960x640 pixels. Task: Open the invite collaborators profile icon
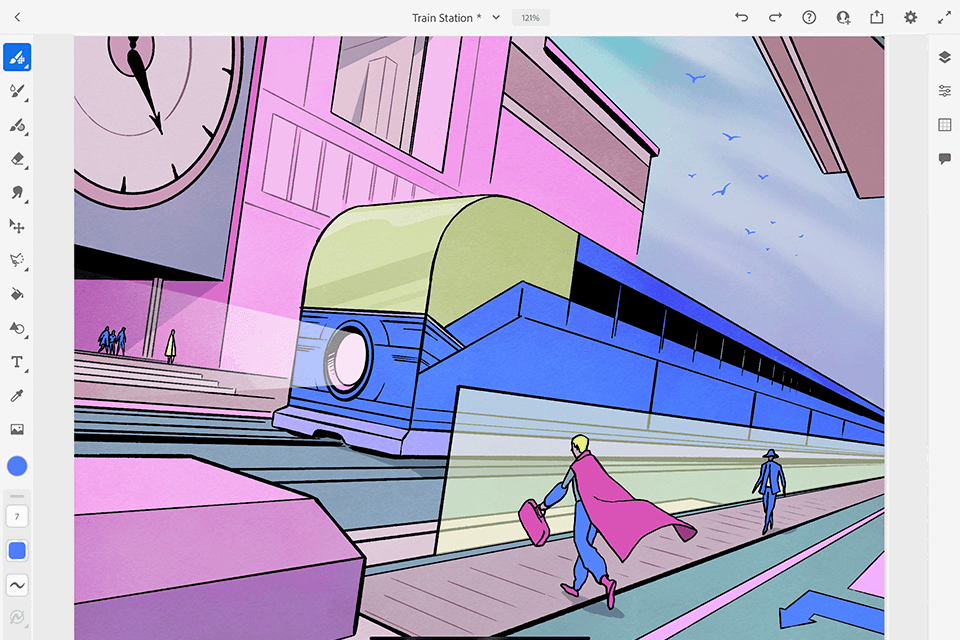coord(843,17)
